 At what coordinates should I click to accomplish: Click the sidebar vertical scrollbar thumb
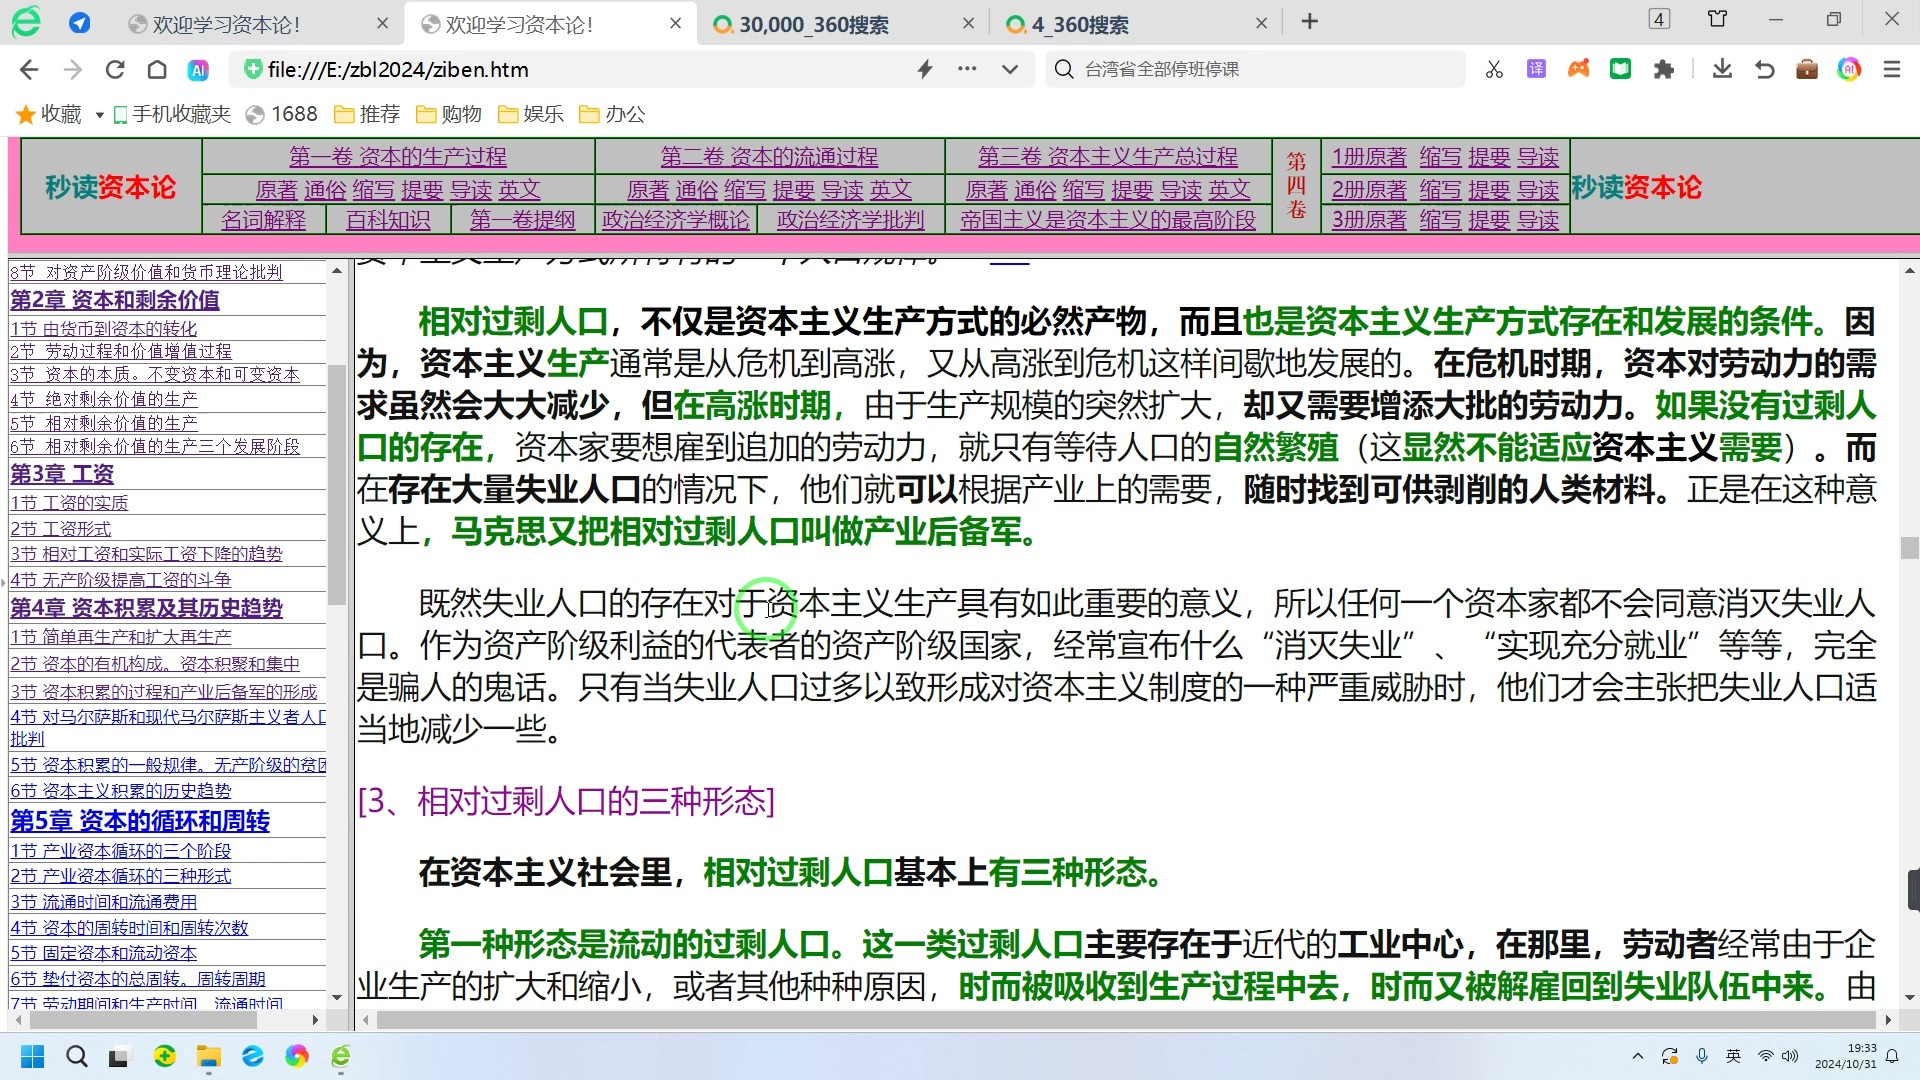click(337, 485)
